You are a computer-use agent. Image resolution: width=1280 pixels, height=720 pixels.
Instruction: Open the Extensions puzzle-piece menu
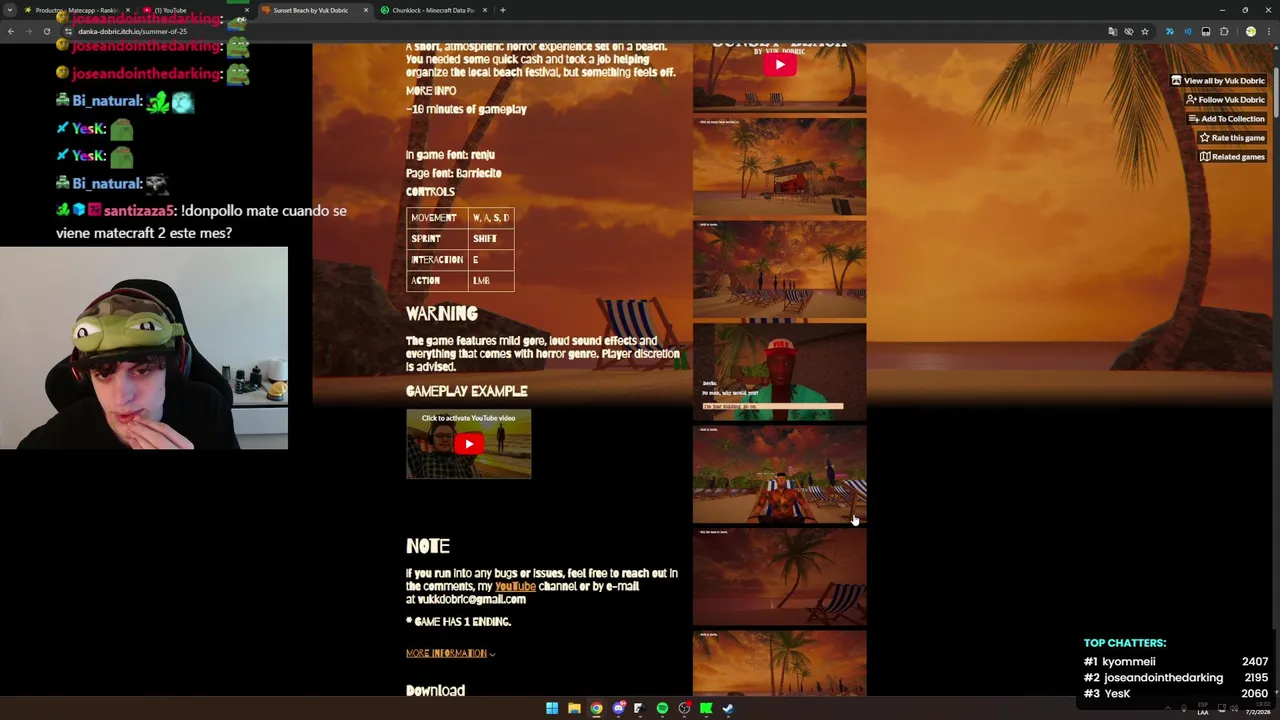pyautogui.click(x=1224, y=31)
